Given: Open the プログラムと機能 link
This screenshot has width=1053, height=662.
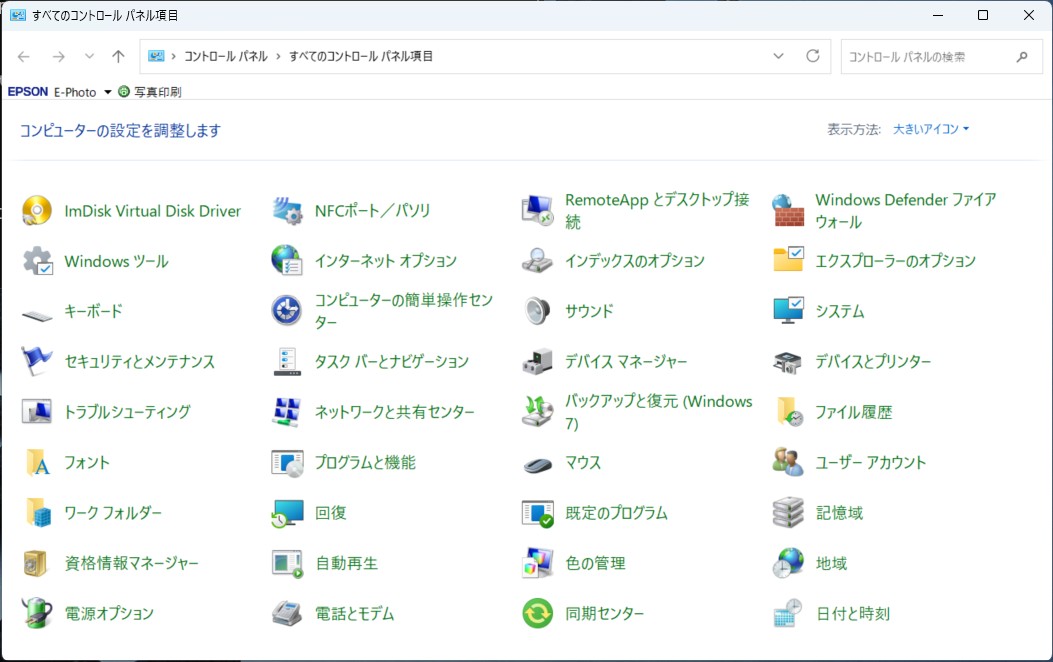Looking at the screenshot, I should pyautogui.click(x=365, y=462).
